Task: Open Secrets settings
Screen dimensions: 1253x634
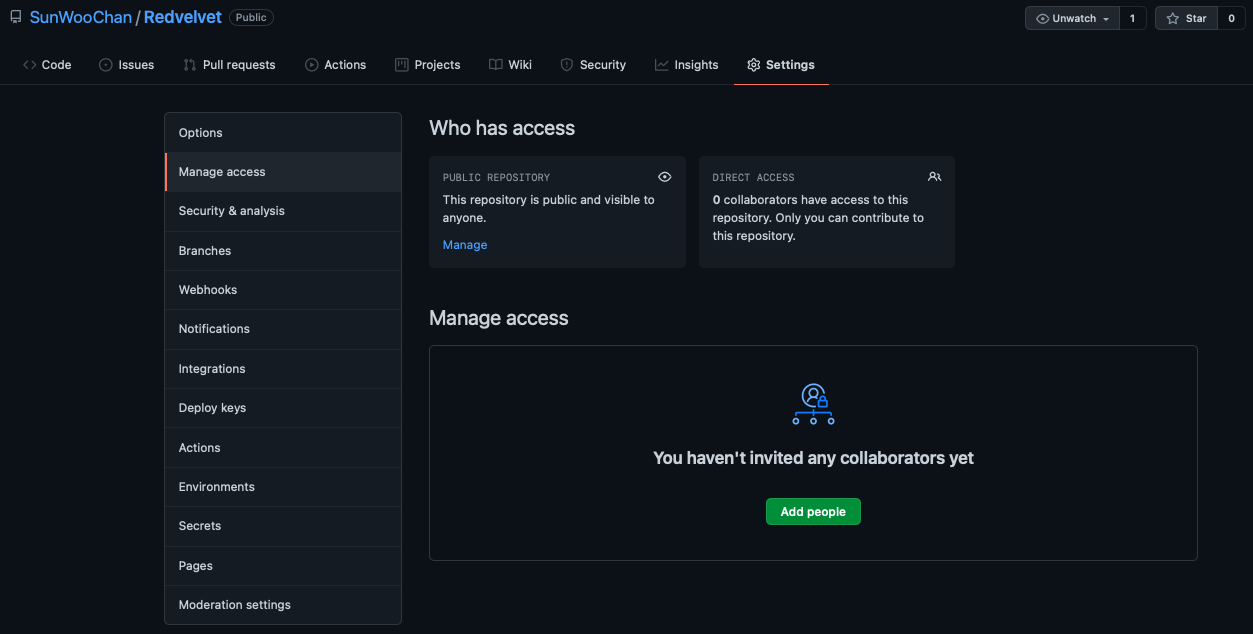Action: click(x=283, y=526)
